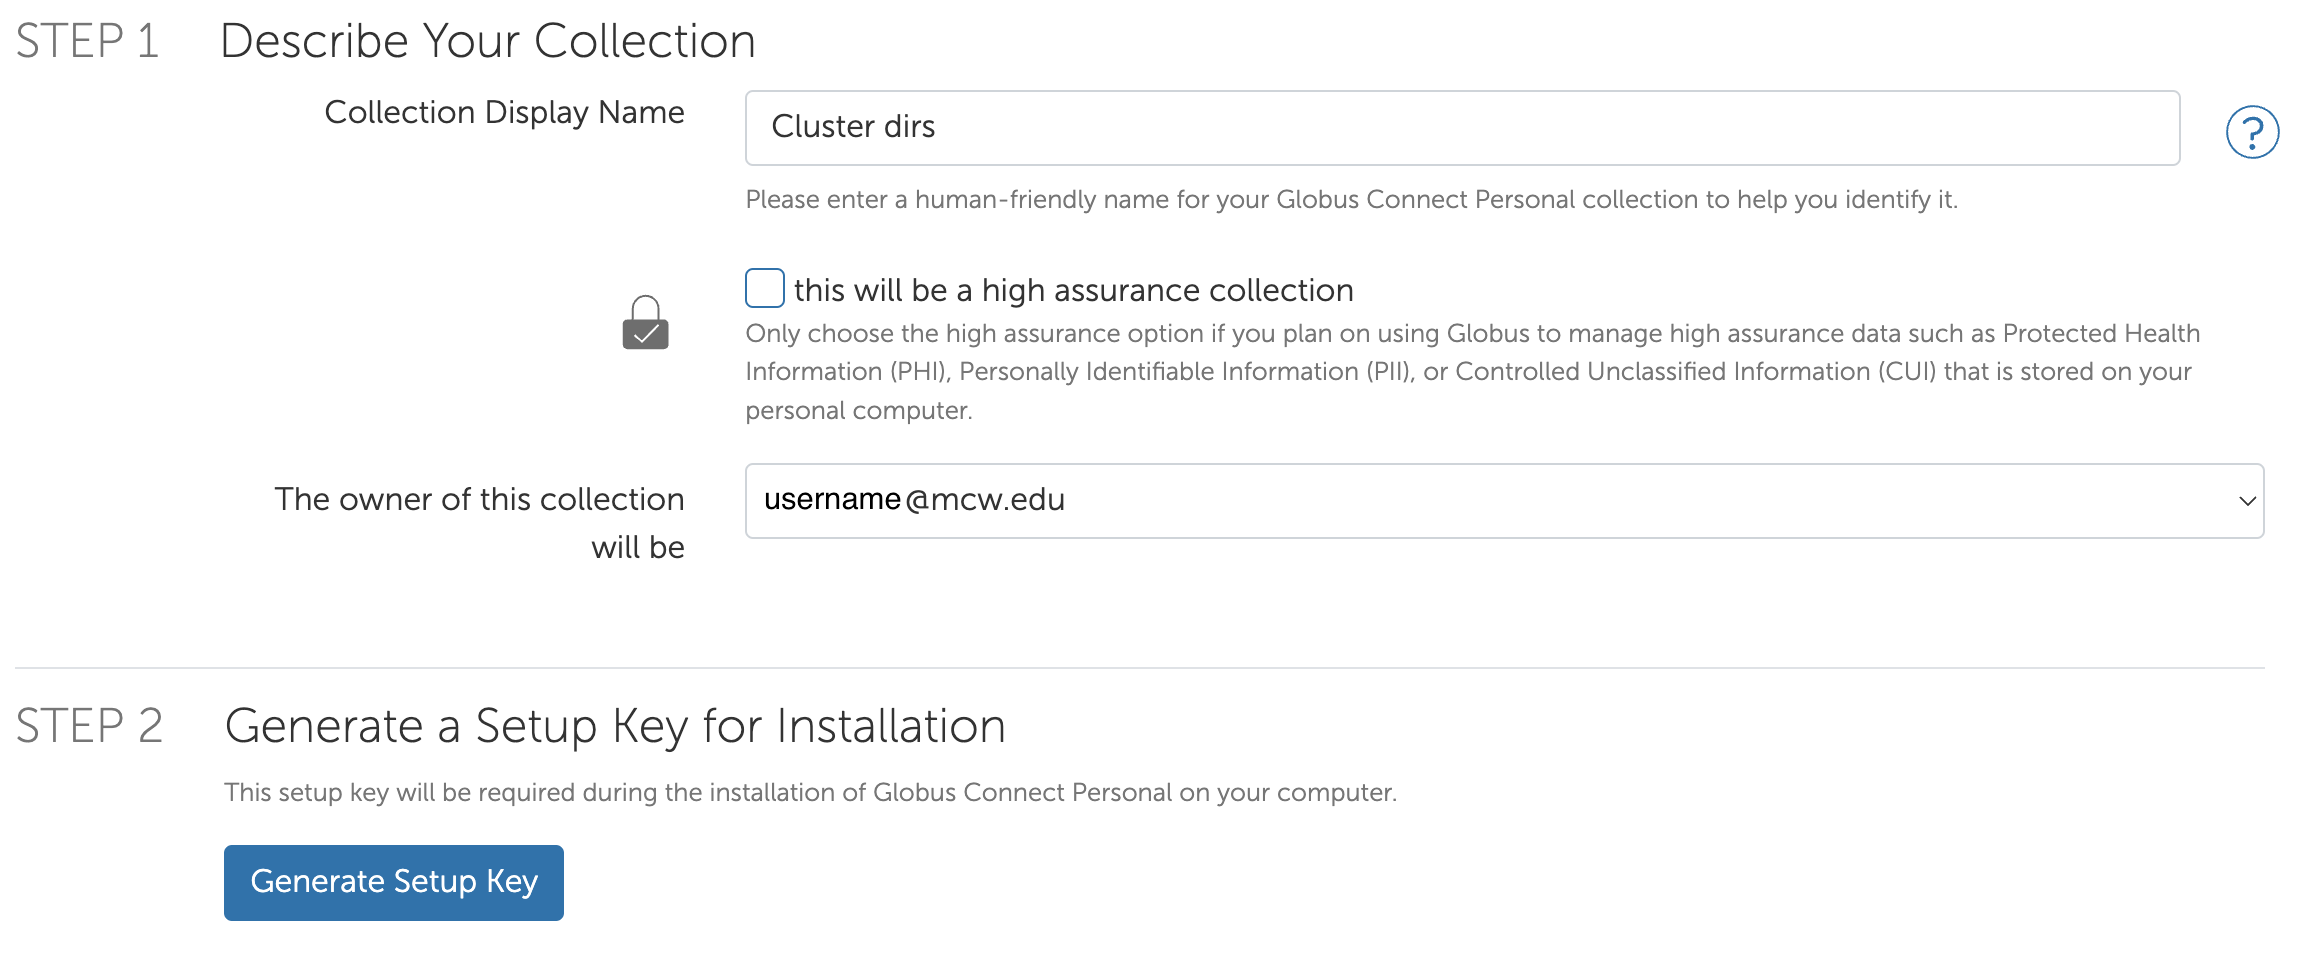This screenshot has height=954, width=2312.
Task: Click the username@mcw.edu owner value
Action: tap(914, 499)
